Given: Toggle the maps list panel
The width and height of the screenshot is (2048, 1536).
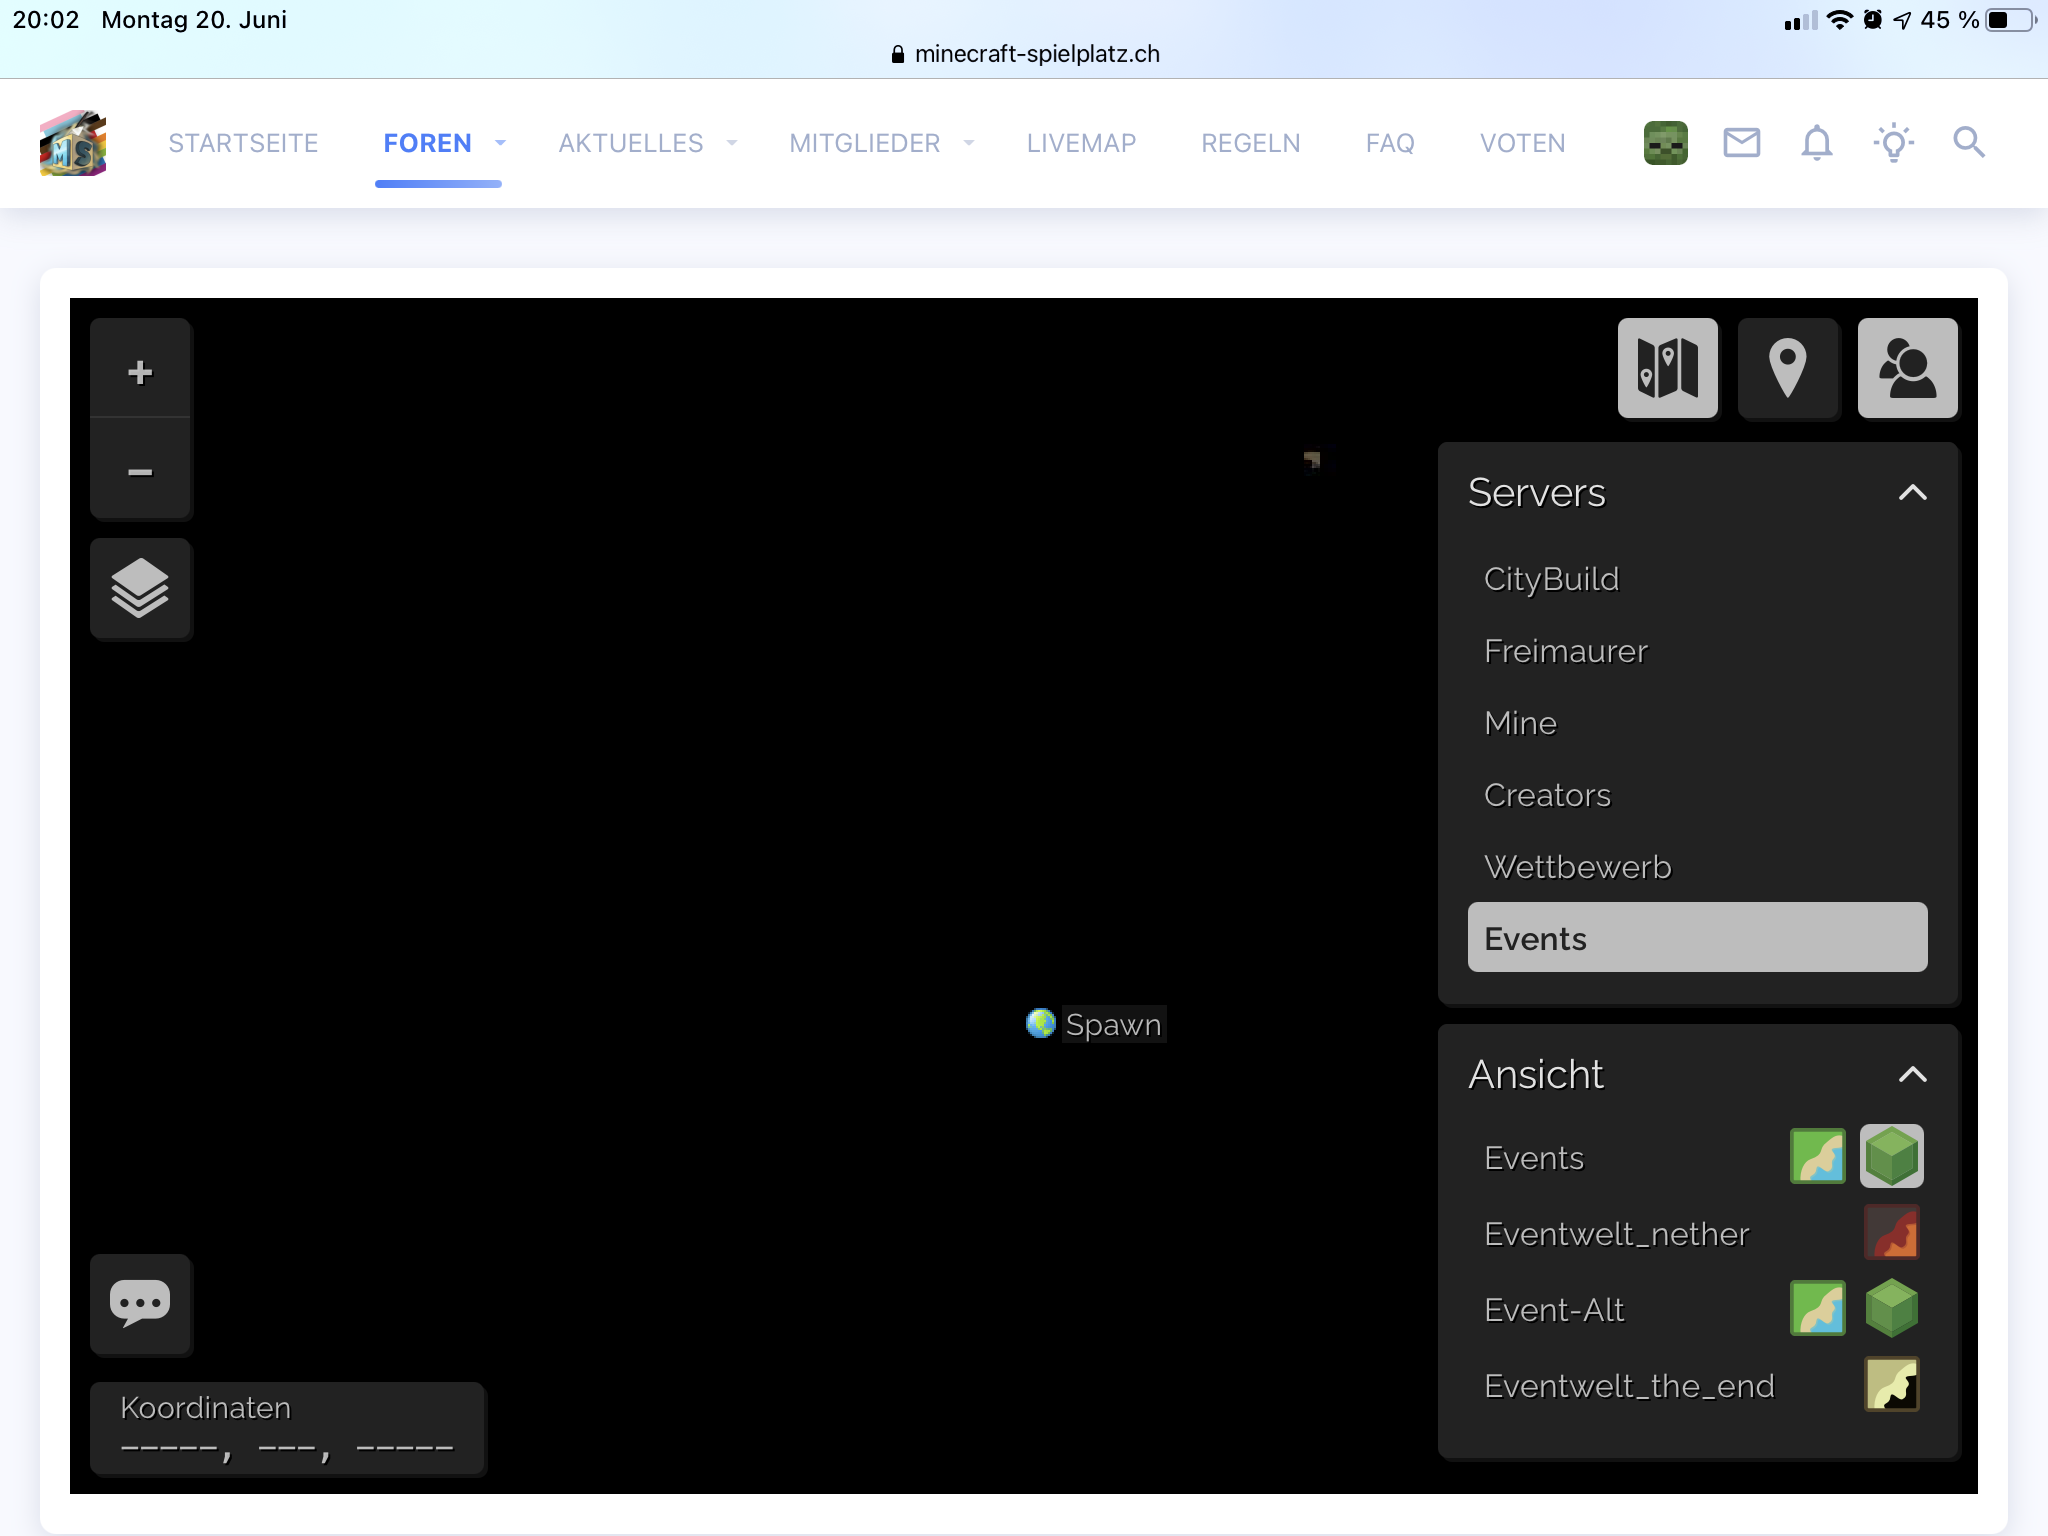Looking at the screenshot, I should 1667,368.
